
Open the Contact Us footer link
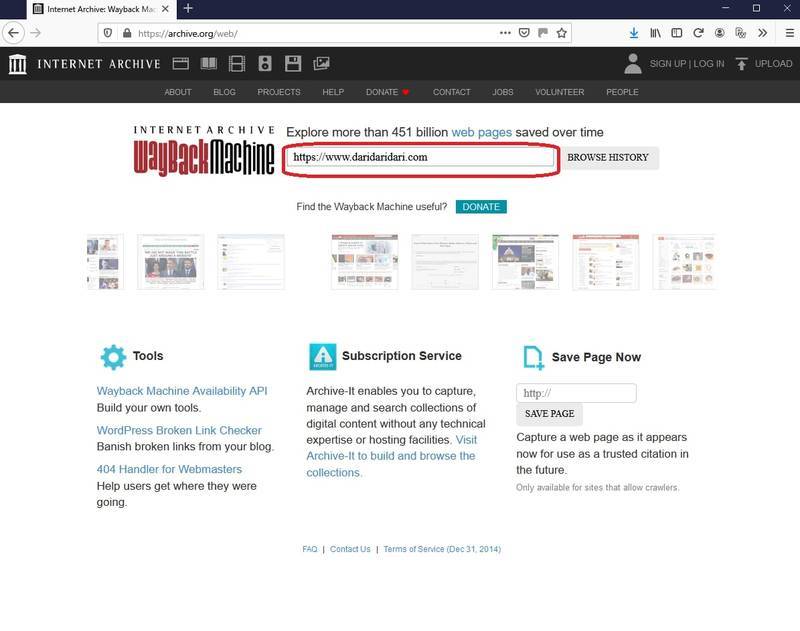[350, 549]
